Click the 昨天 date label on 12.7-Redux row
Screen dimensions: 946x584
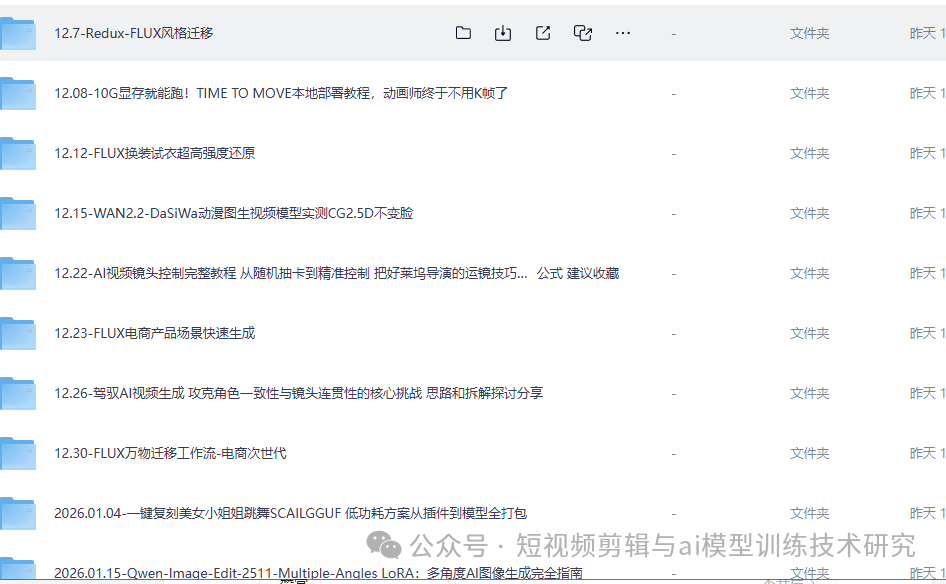pyautogui.click(x=926, y=33)
